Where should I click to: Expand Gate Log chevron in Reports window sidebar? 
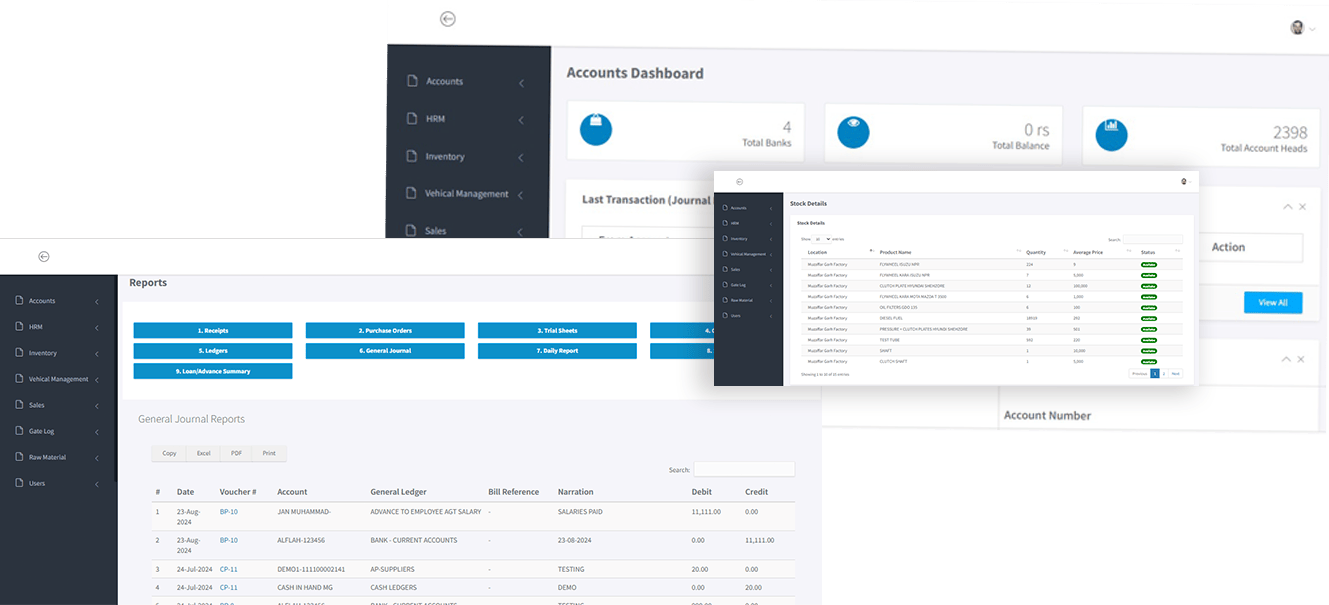(97, 432)
